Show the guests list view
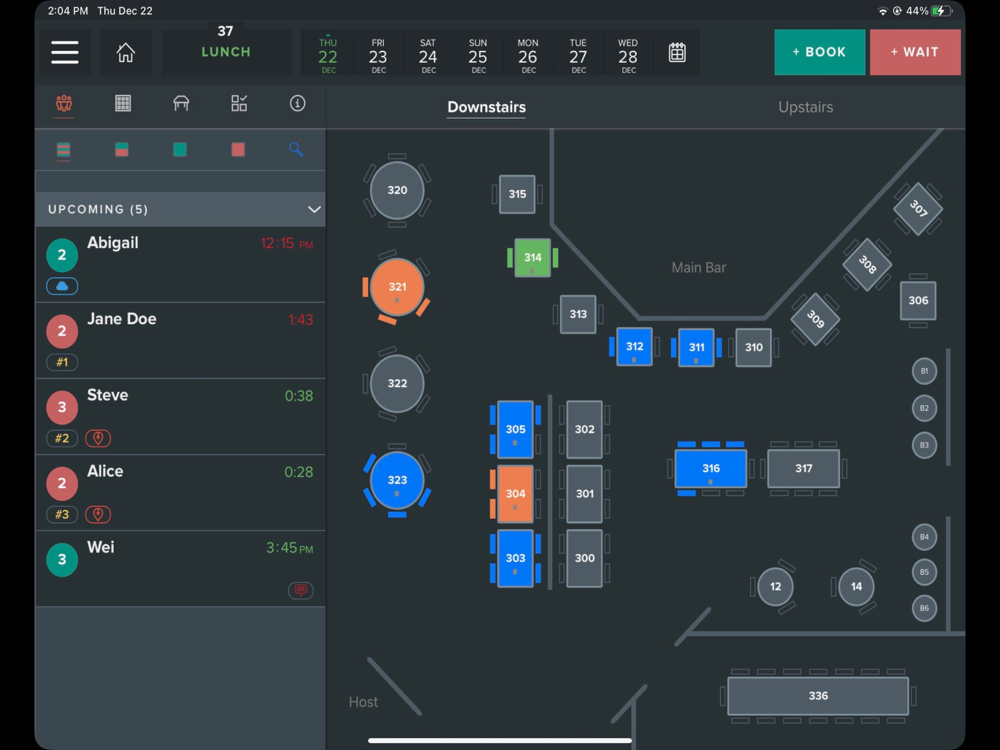1000x750 pixels. [x=64, y=103]
